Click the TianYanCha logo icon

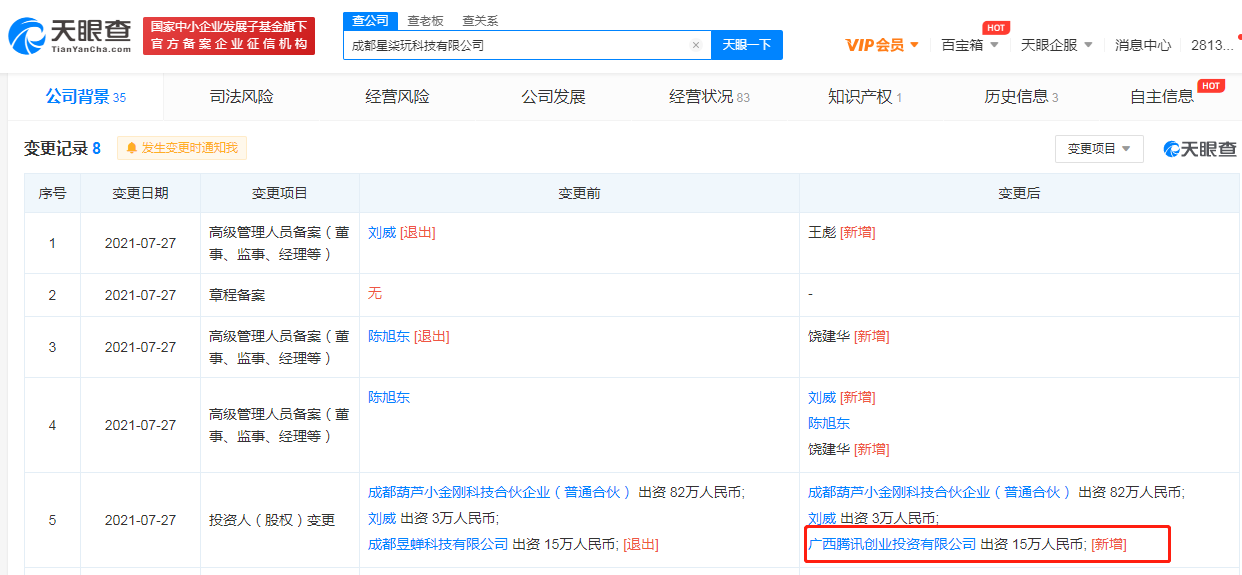click(x=27, y=35)
